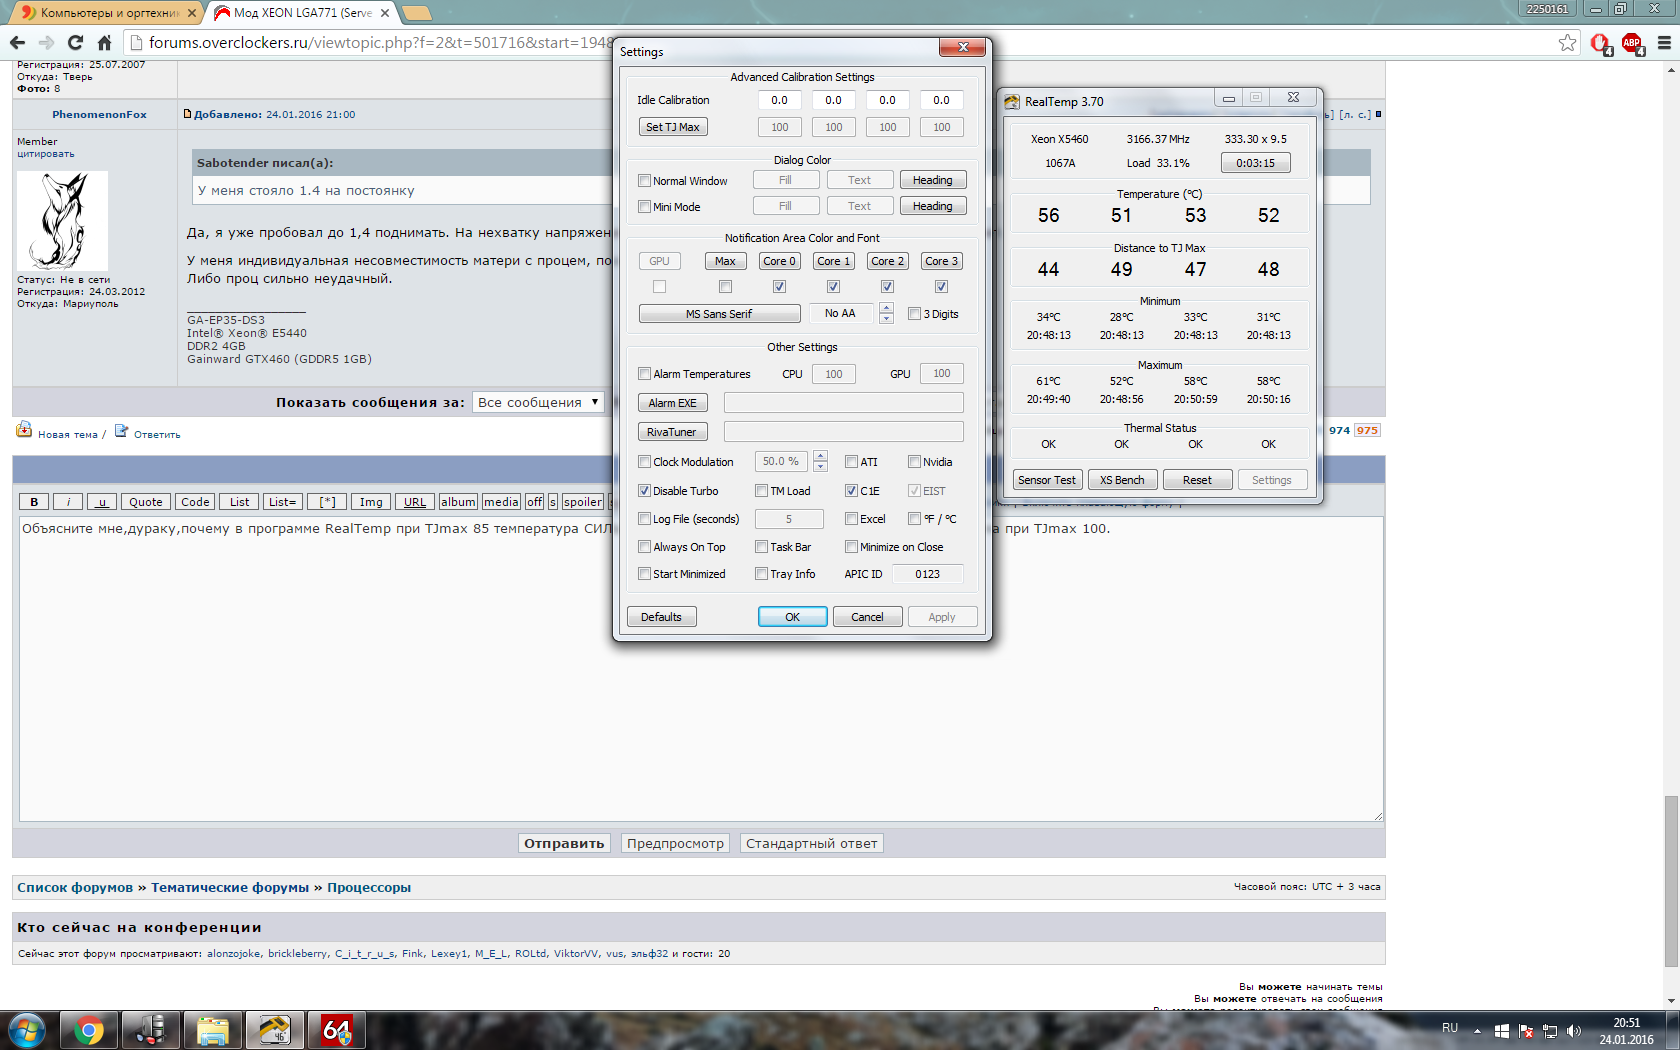
Task: Click PhenomenonFox's avatar image
Action: (62, 220)
